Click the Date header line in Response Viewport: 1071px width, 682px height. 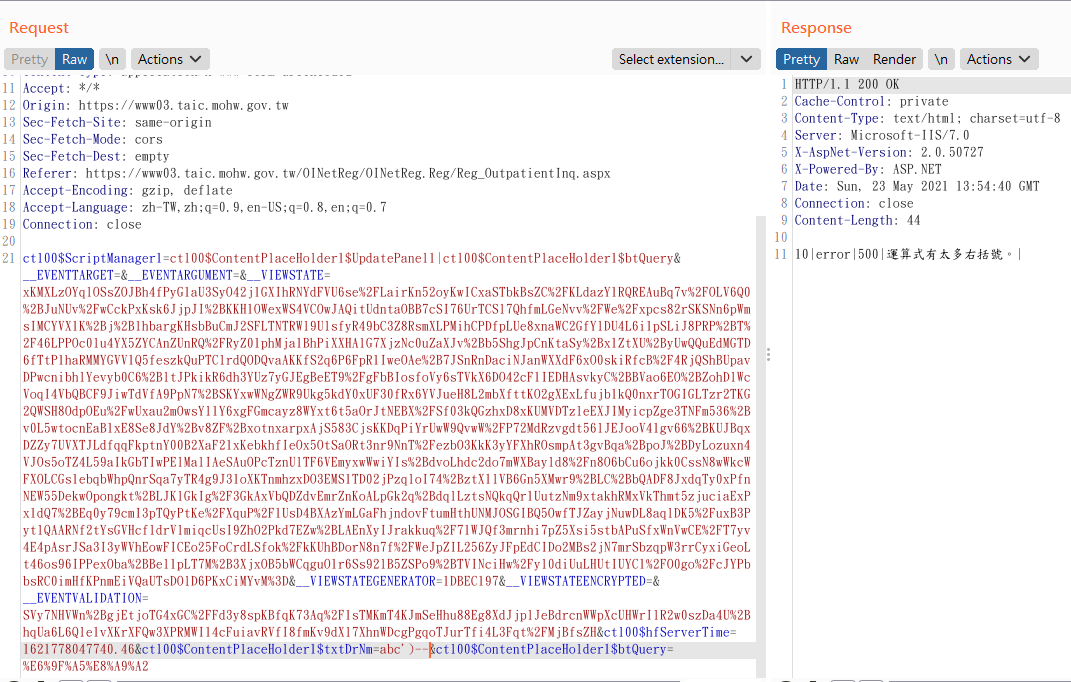click(x=917, y=187)
